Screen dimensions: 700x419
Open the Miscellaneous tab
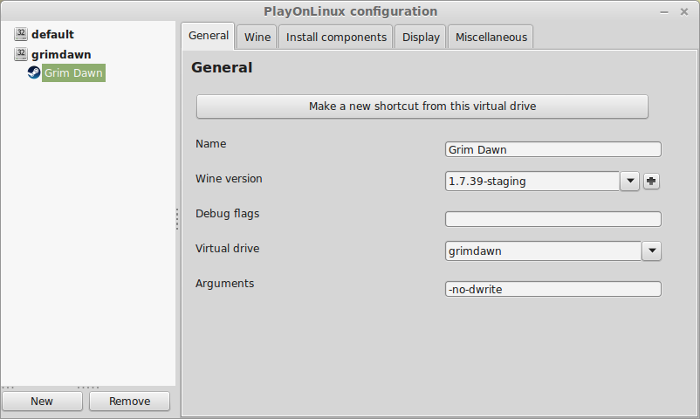491,37
